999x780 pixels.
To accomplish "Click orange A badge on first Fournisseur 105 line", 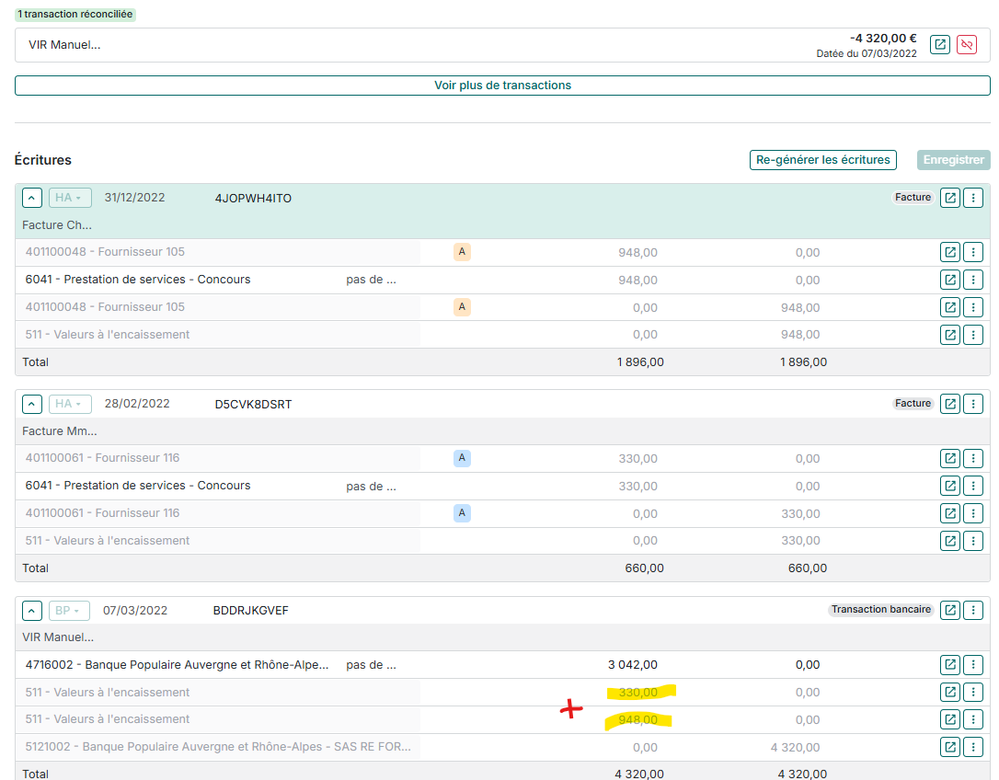I will (x=462, y=252).
